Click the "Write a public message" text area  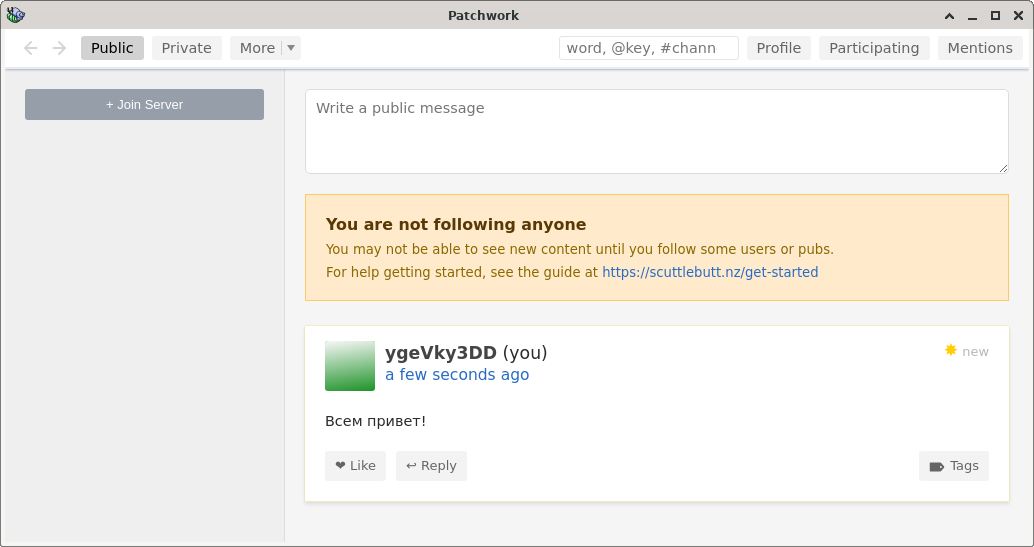[x=656, y=131]
